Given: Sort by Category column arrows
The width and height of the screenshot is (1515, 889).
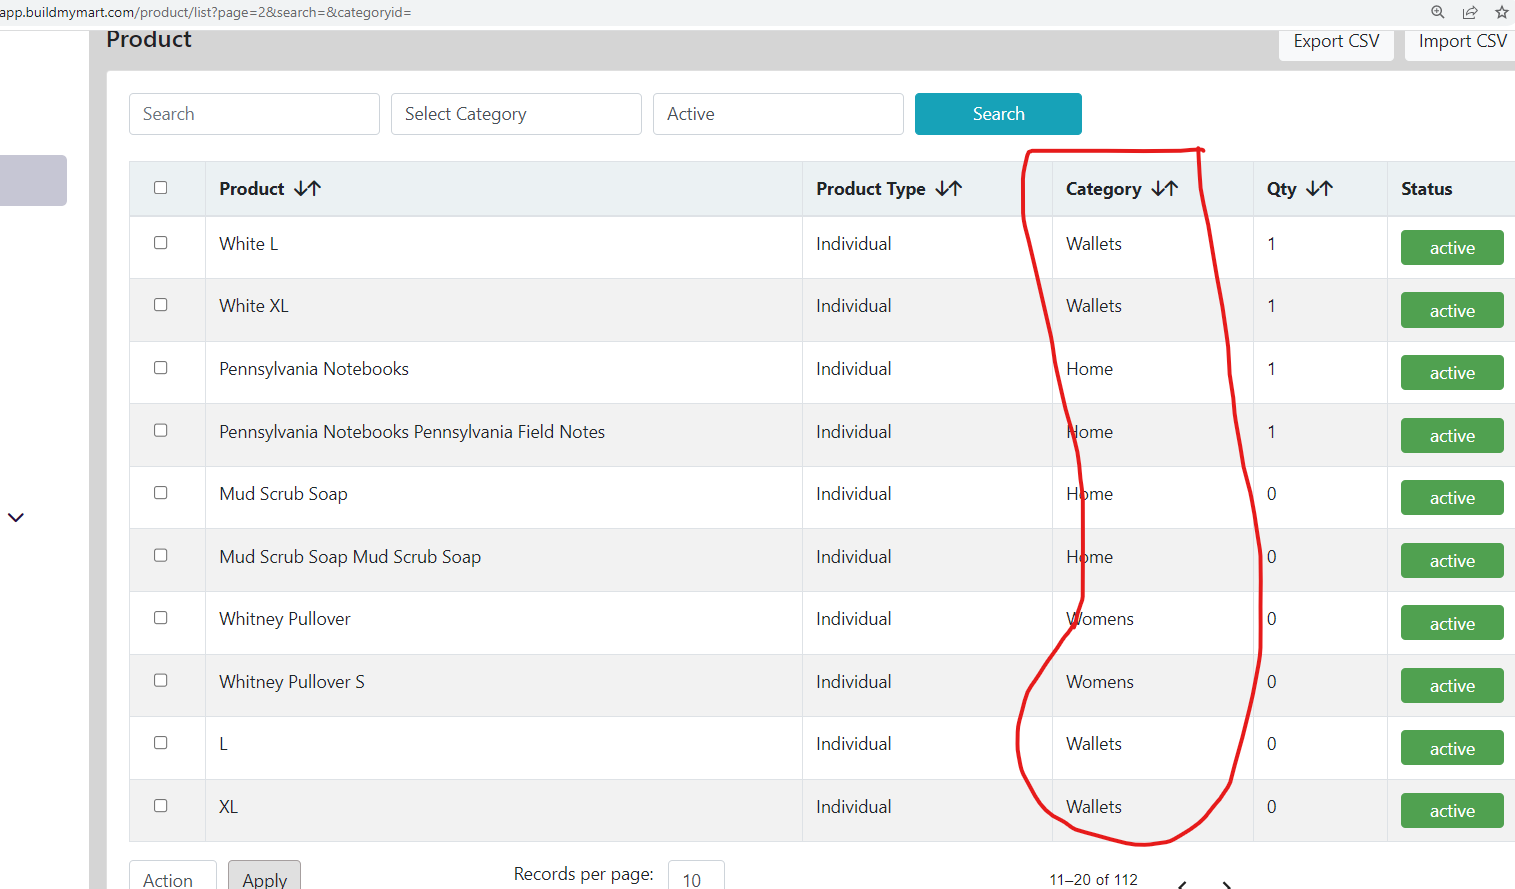Looking at the screenshot, I should click(x=1165, y=188).
